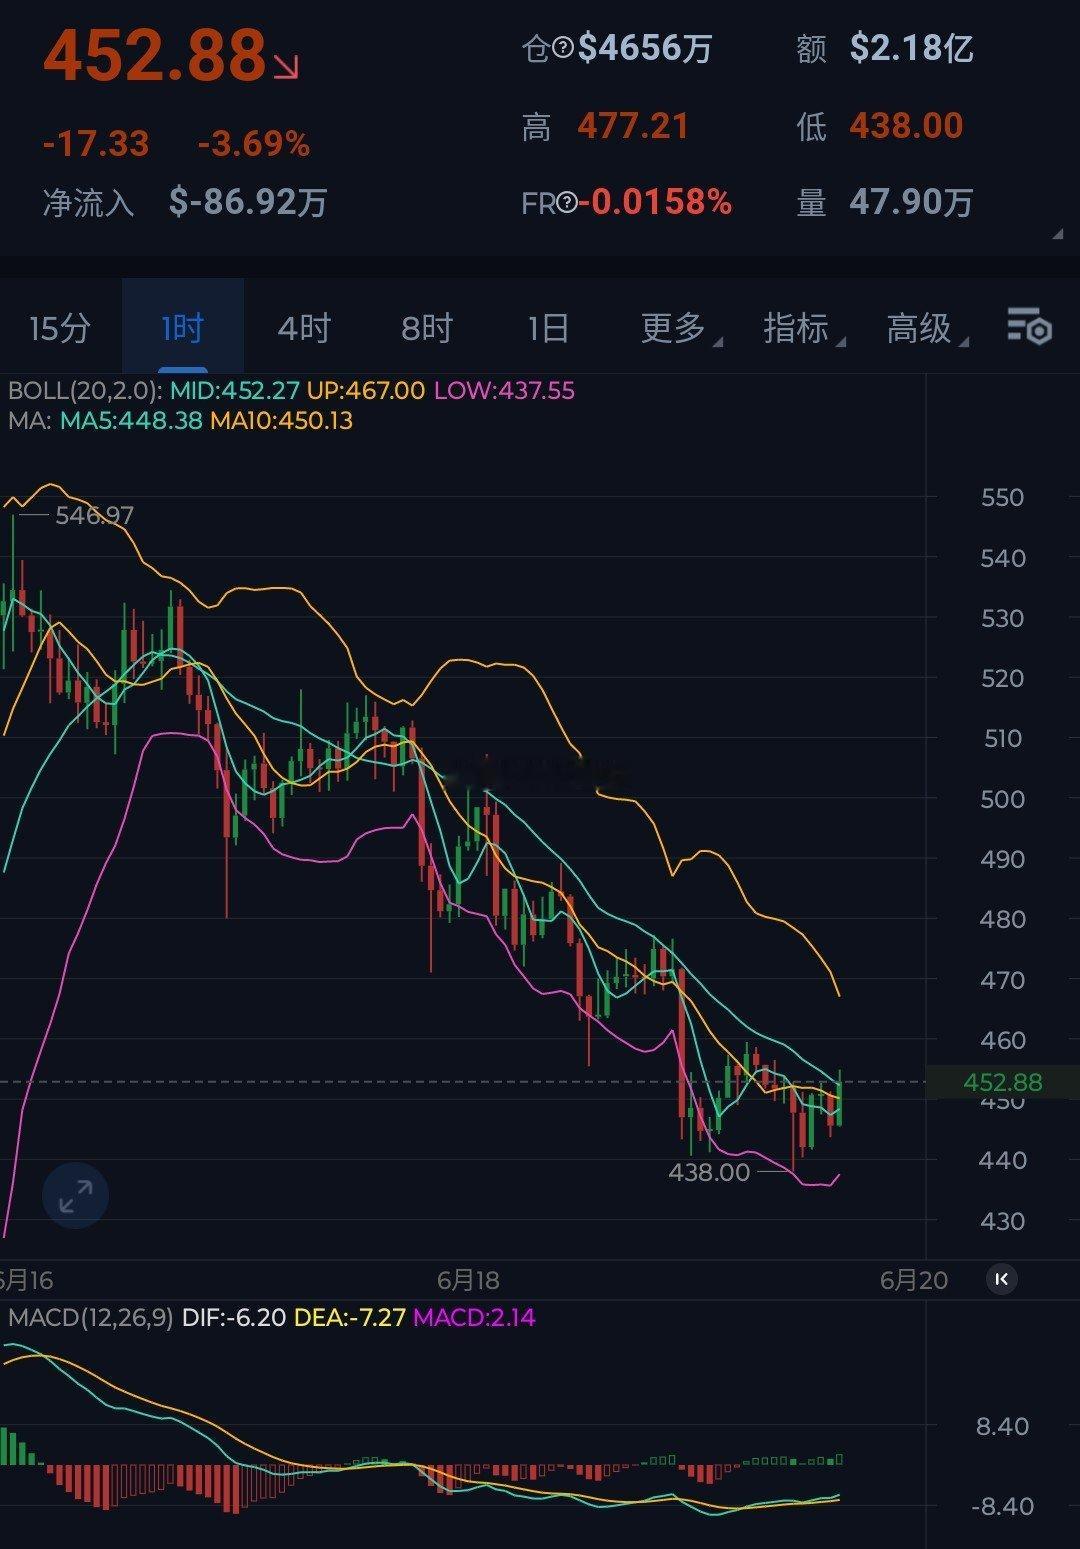
Task: Click MACD(12,26,9) indicator label
Action: [91, 1317]
